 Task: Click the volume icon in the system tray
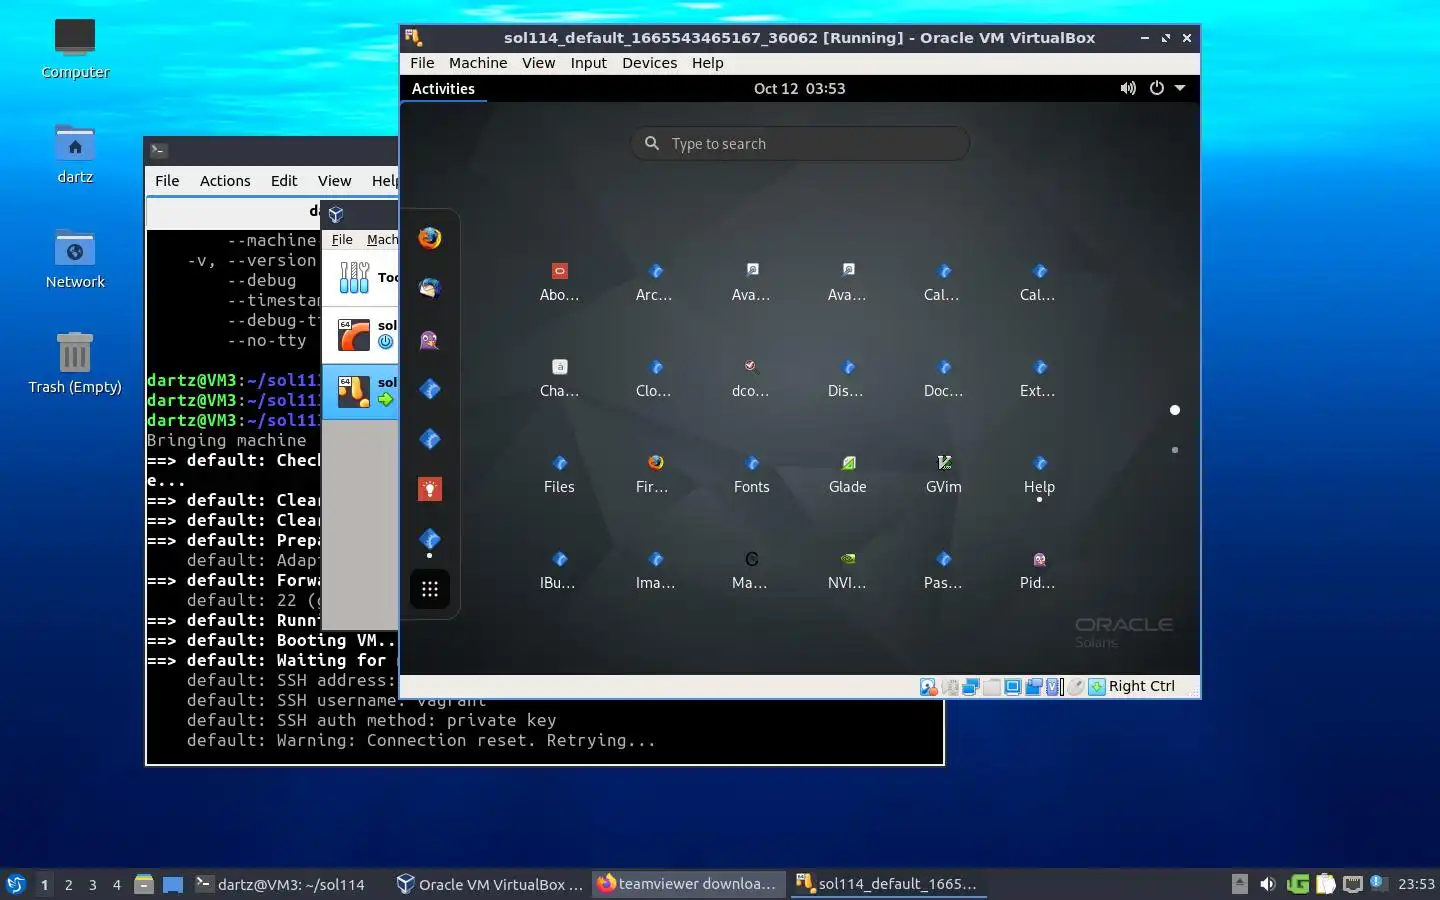pyautogui.click(x=1268, y=884)
